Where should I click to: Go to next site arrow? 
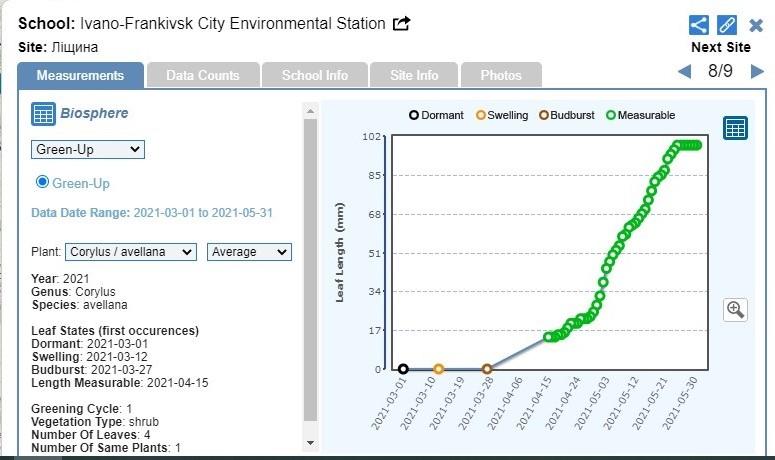[757, 72]
